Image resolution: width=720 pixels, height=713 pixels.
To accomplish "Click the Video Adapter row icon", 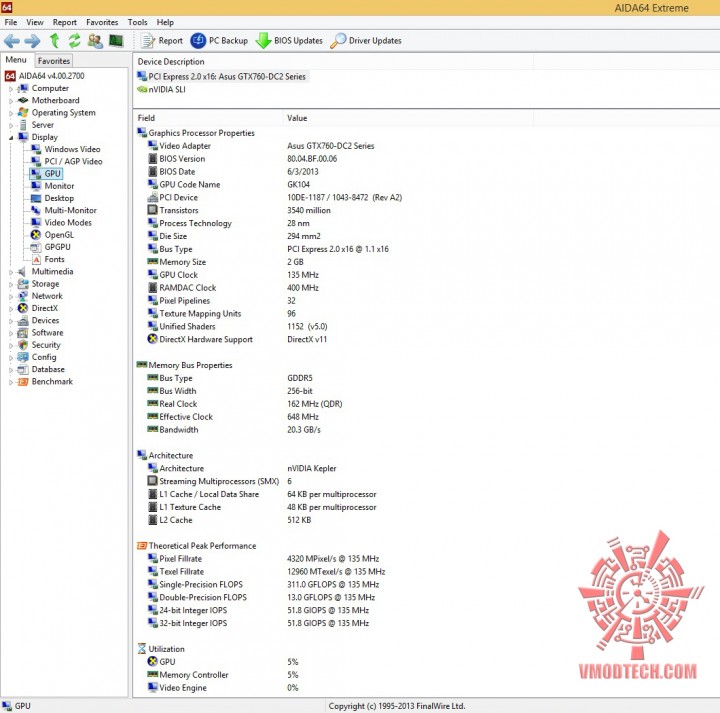I will [x=153, y=146].
